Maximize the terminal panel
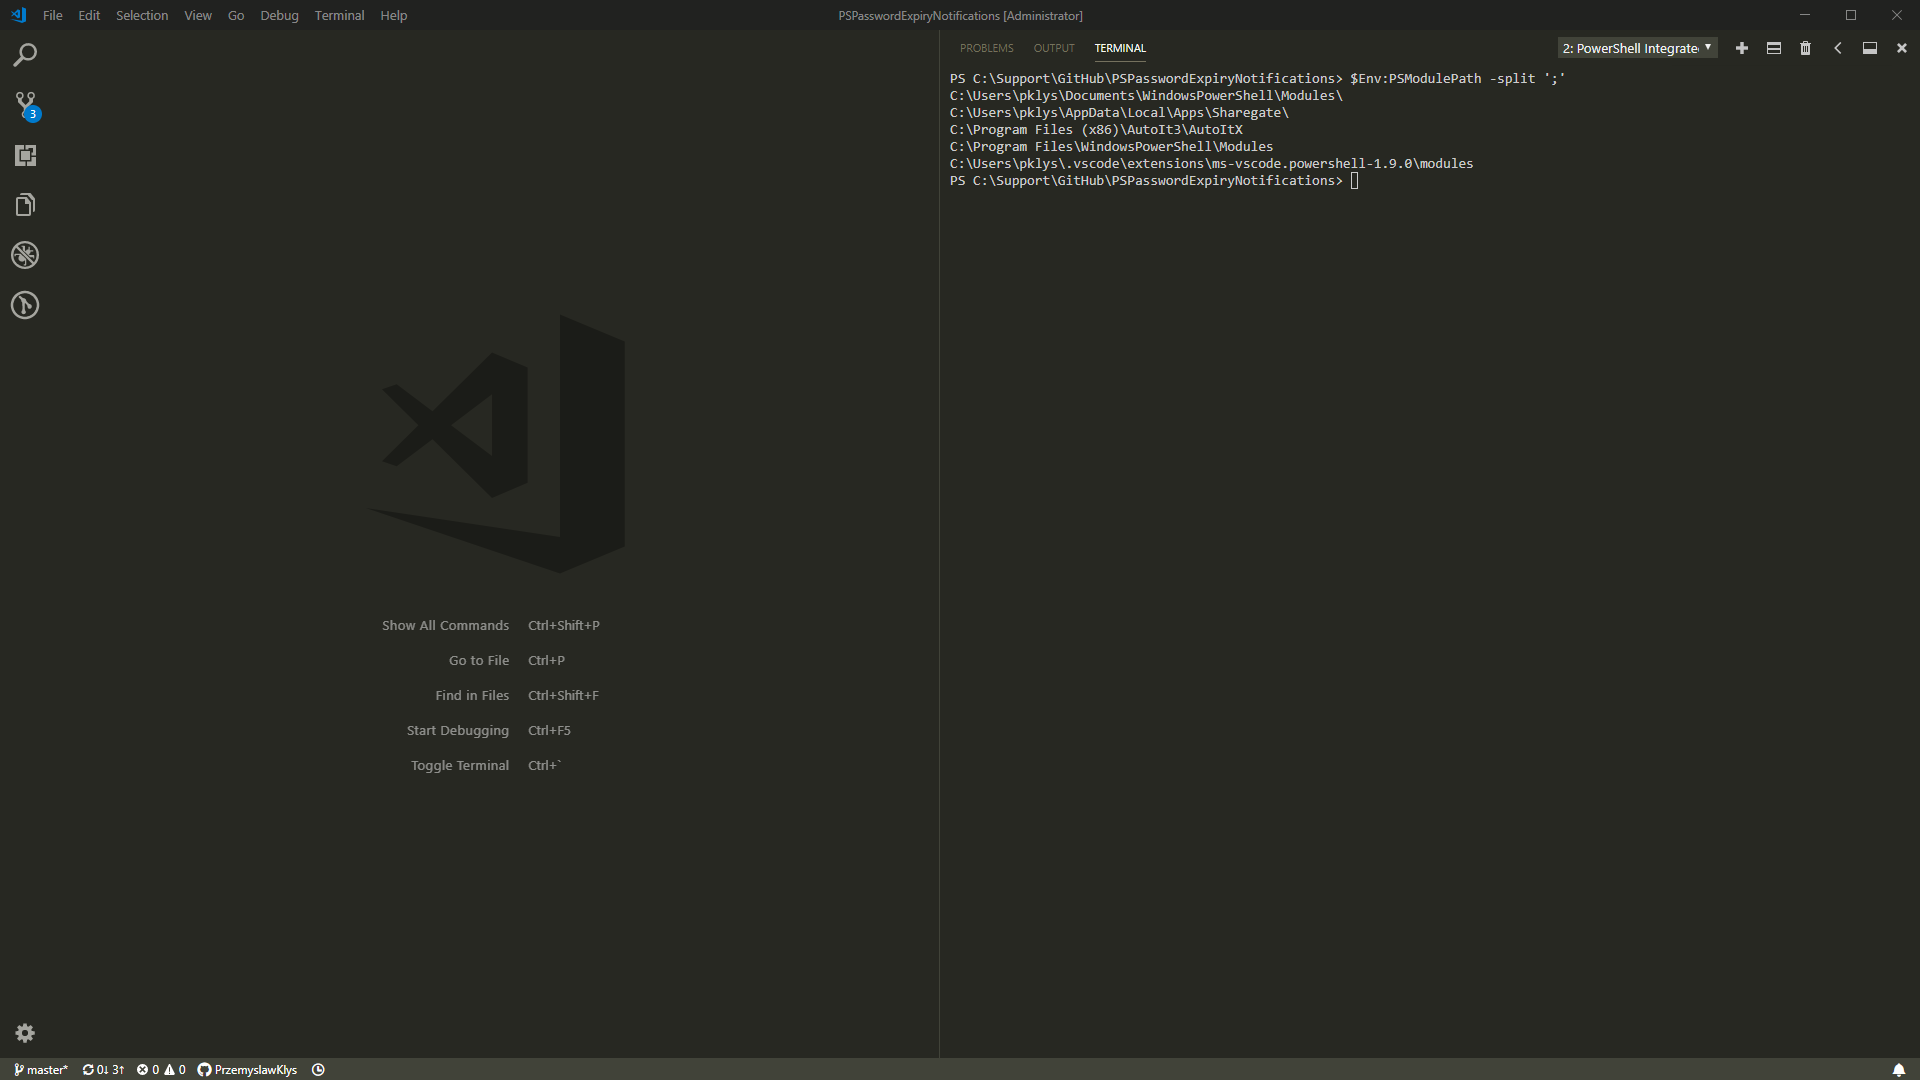Image resolution: width=1920 pixels, height=1080 pixels. point(1869,48)
